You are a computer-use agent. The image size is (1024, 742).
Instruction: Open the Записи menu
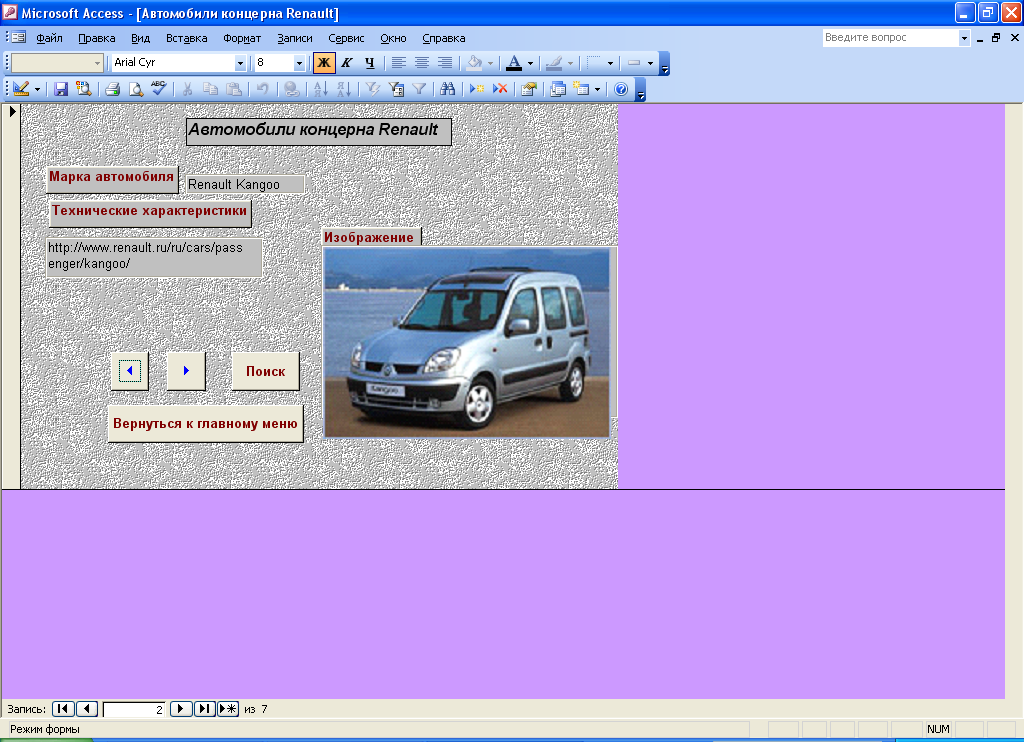pos(295,38)
